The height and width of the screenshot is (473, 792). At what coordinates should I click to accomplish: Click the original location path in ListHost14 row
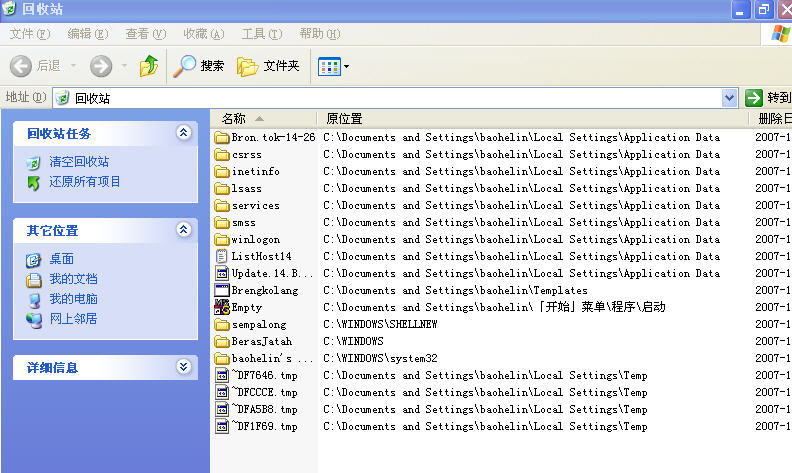pyautogui.click(x=522, y=256)
